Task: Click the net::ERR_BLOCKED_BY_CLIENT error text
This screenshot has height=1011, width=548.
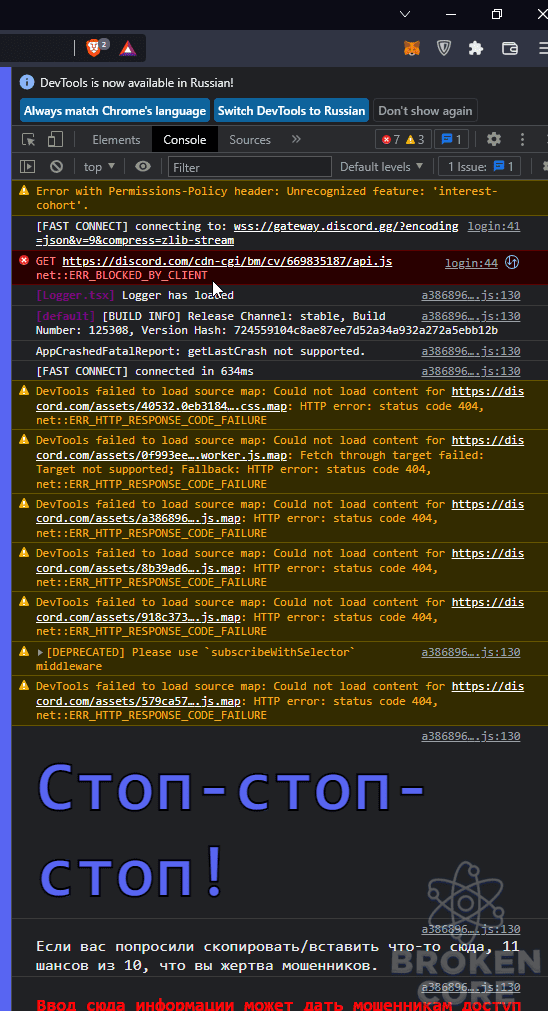Action: pyautogui.click(x=122, y=275)
